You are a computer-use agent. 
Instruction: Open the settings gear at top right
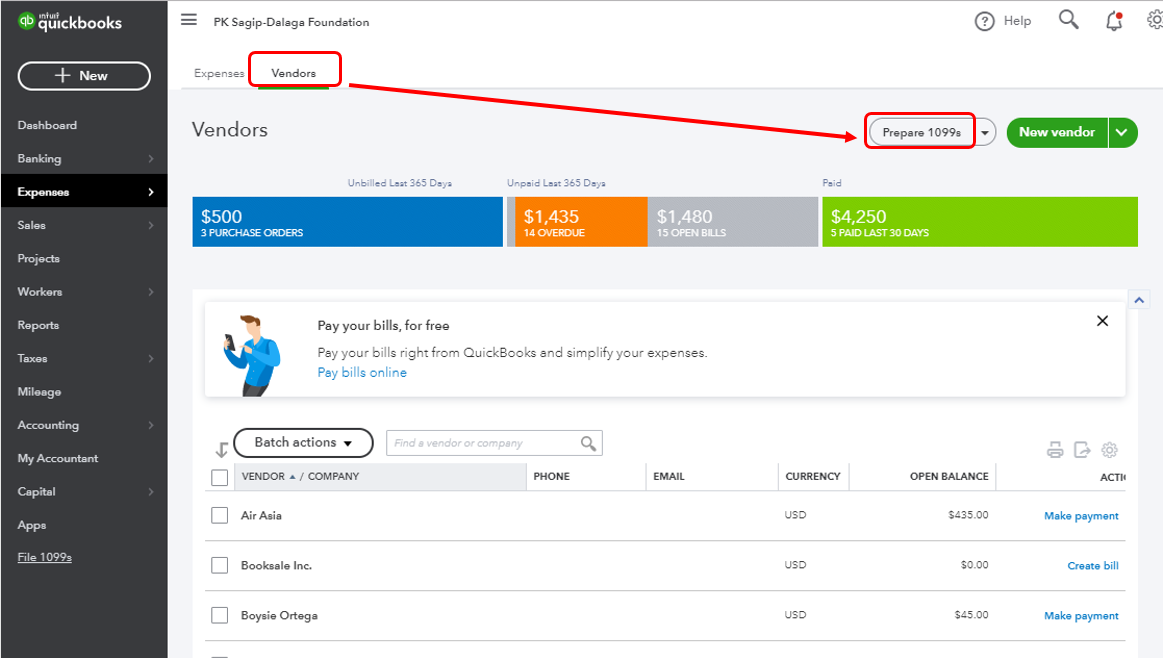pos(1155,20)
